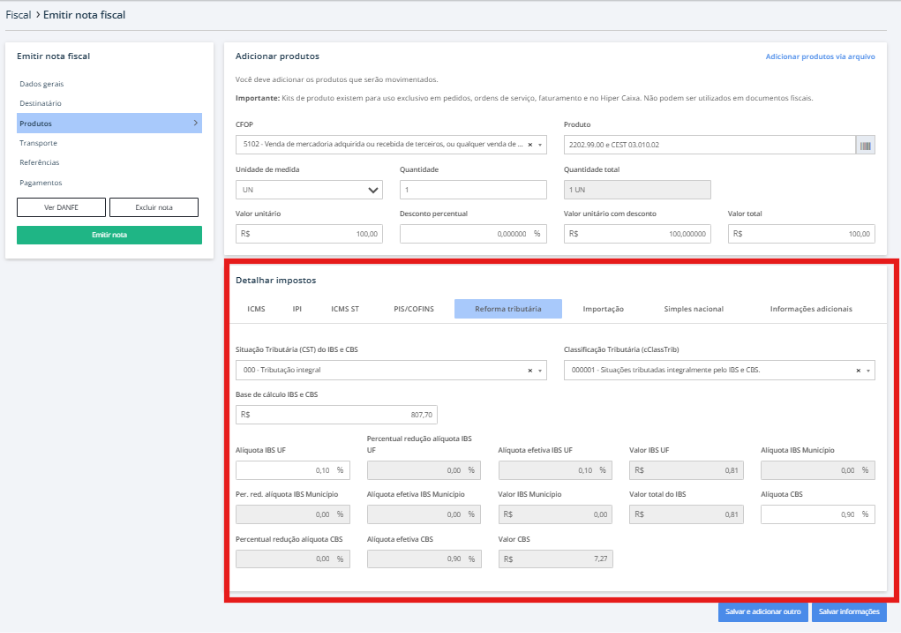
Task: Clear the Situação Tributária CST selection
Action: (x=530, y=370)
